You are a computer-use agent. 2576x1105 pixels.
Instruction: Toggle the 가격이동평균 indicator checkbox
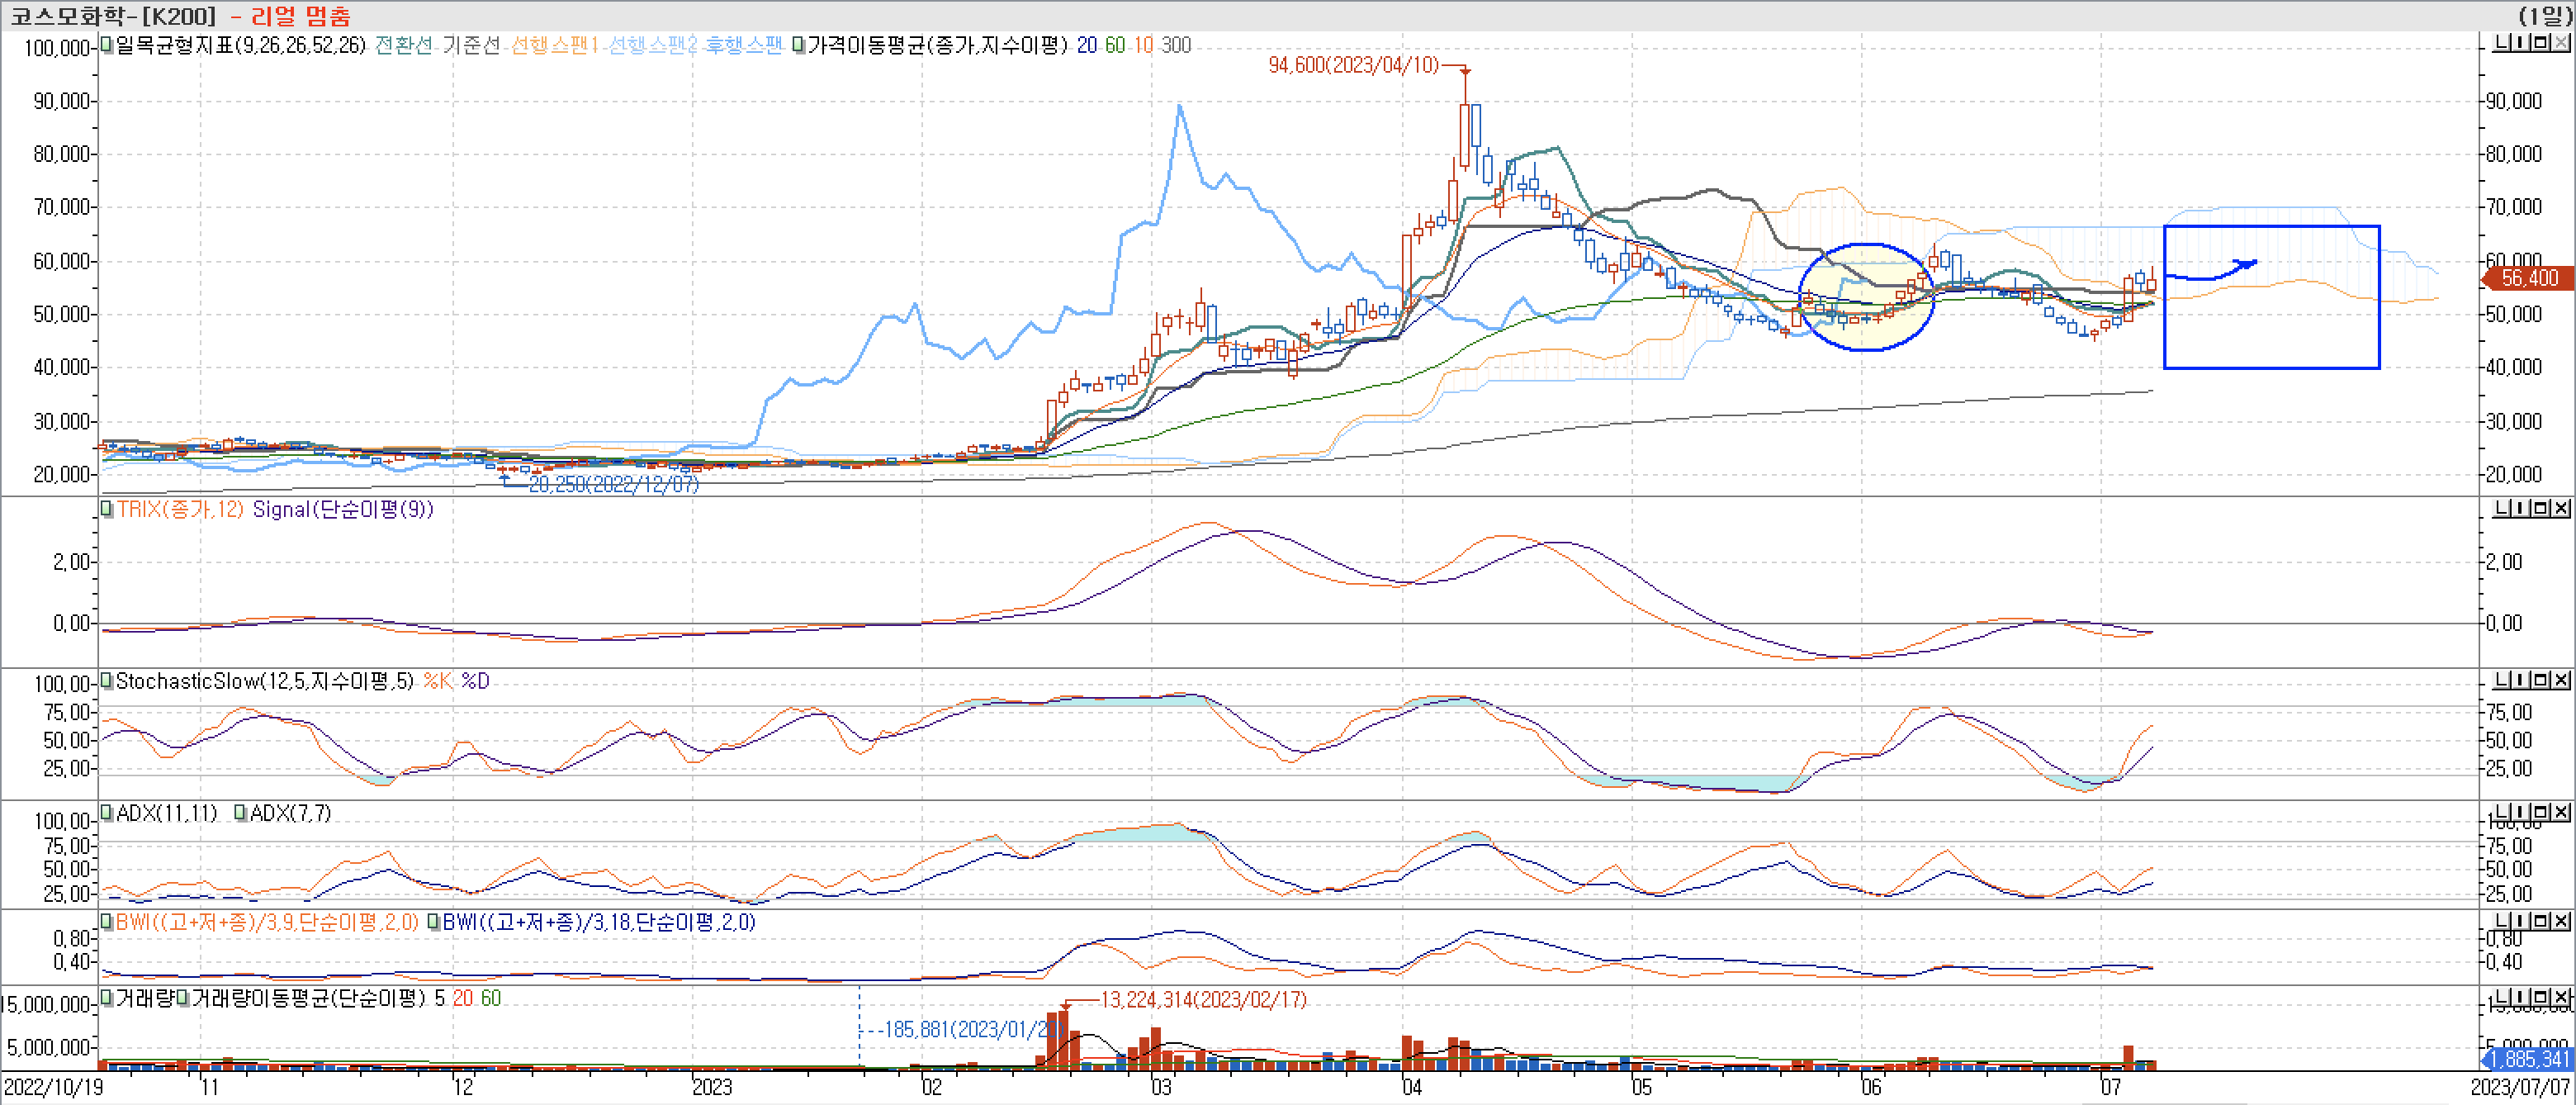tap(798, 45)
